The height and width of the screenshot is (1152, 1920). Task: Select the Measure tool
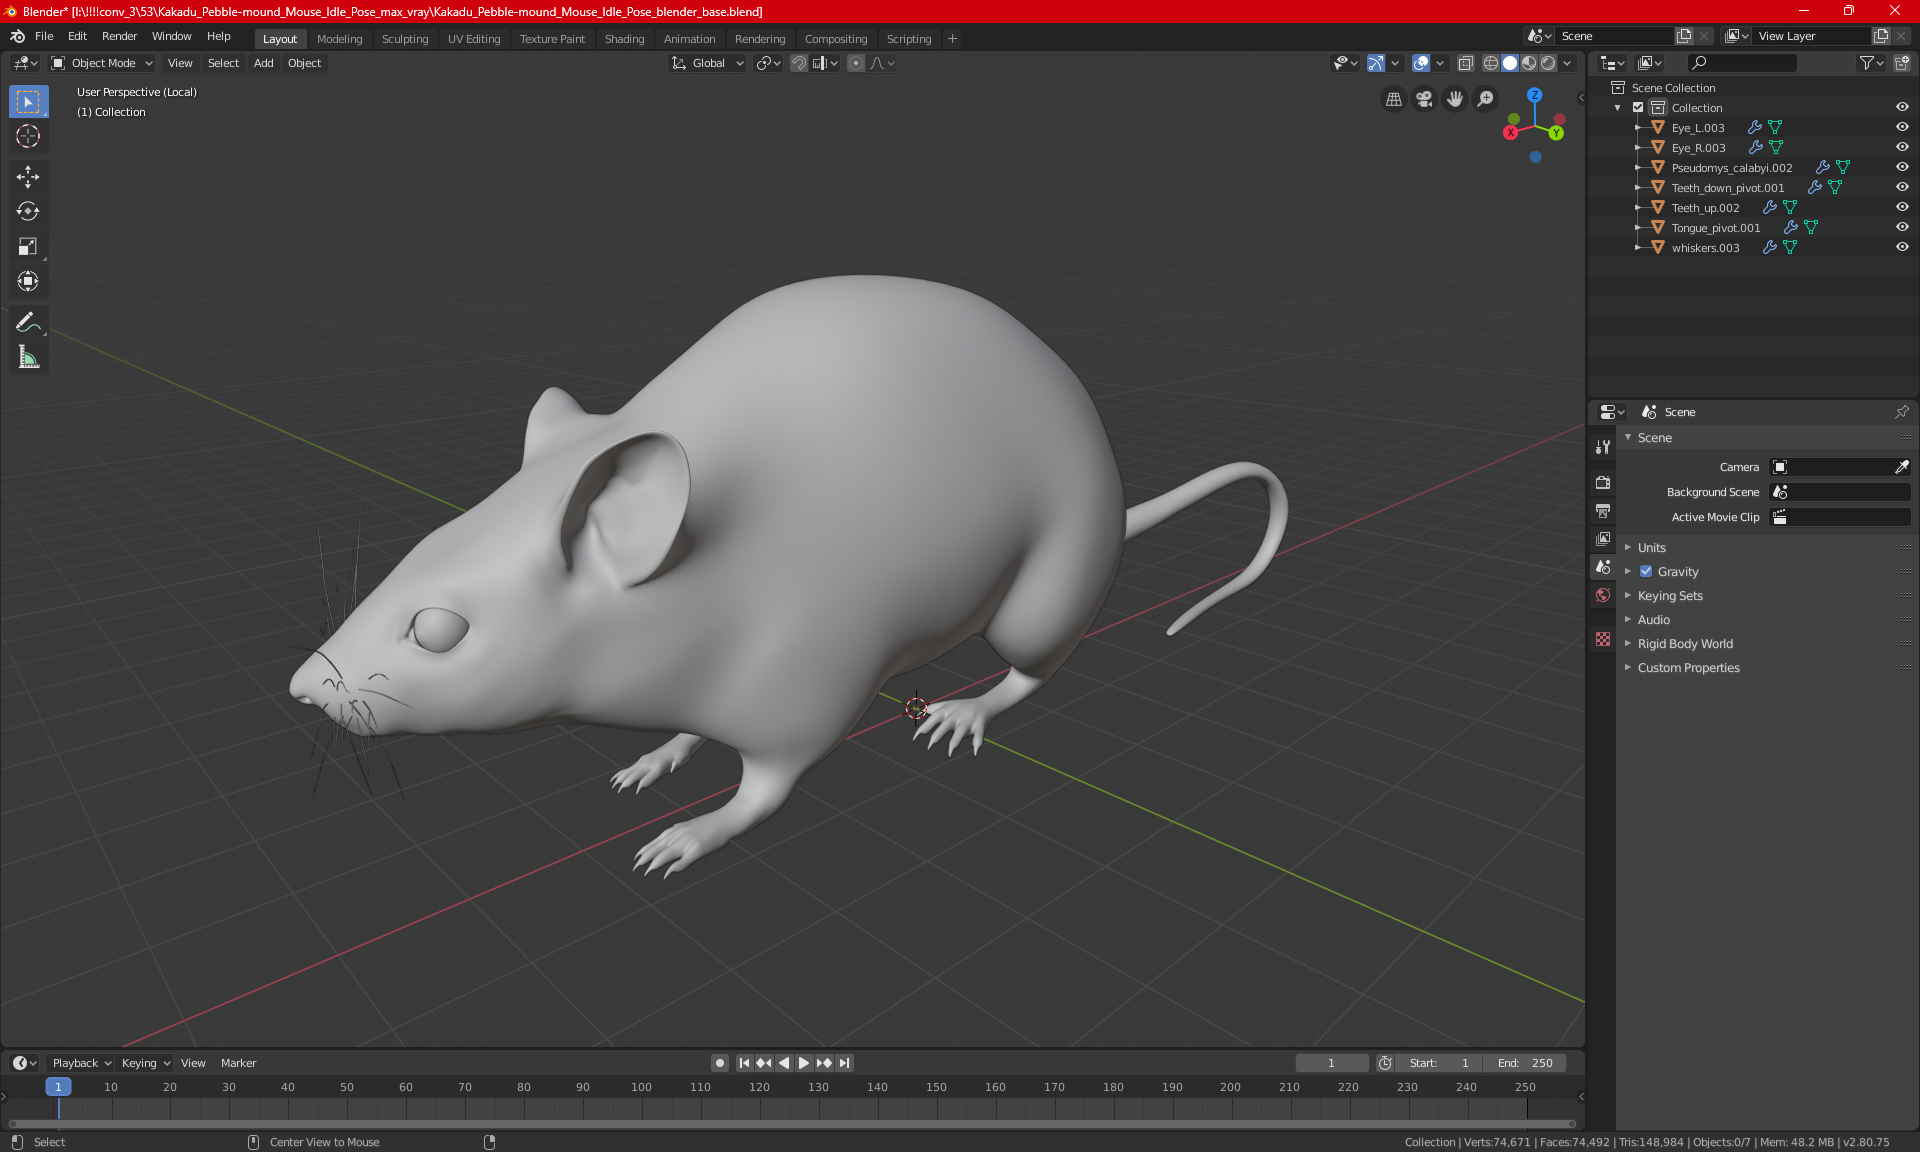coord(28,357)
